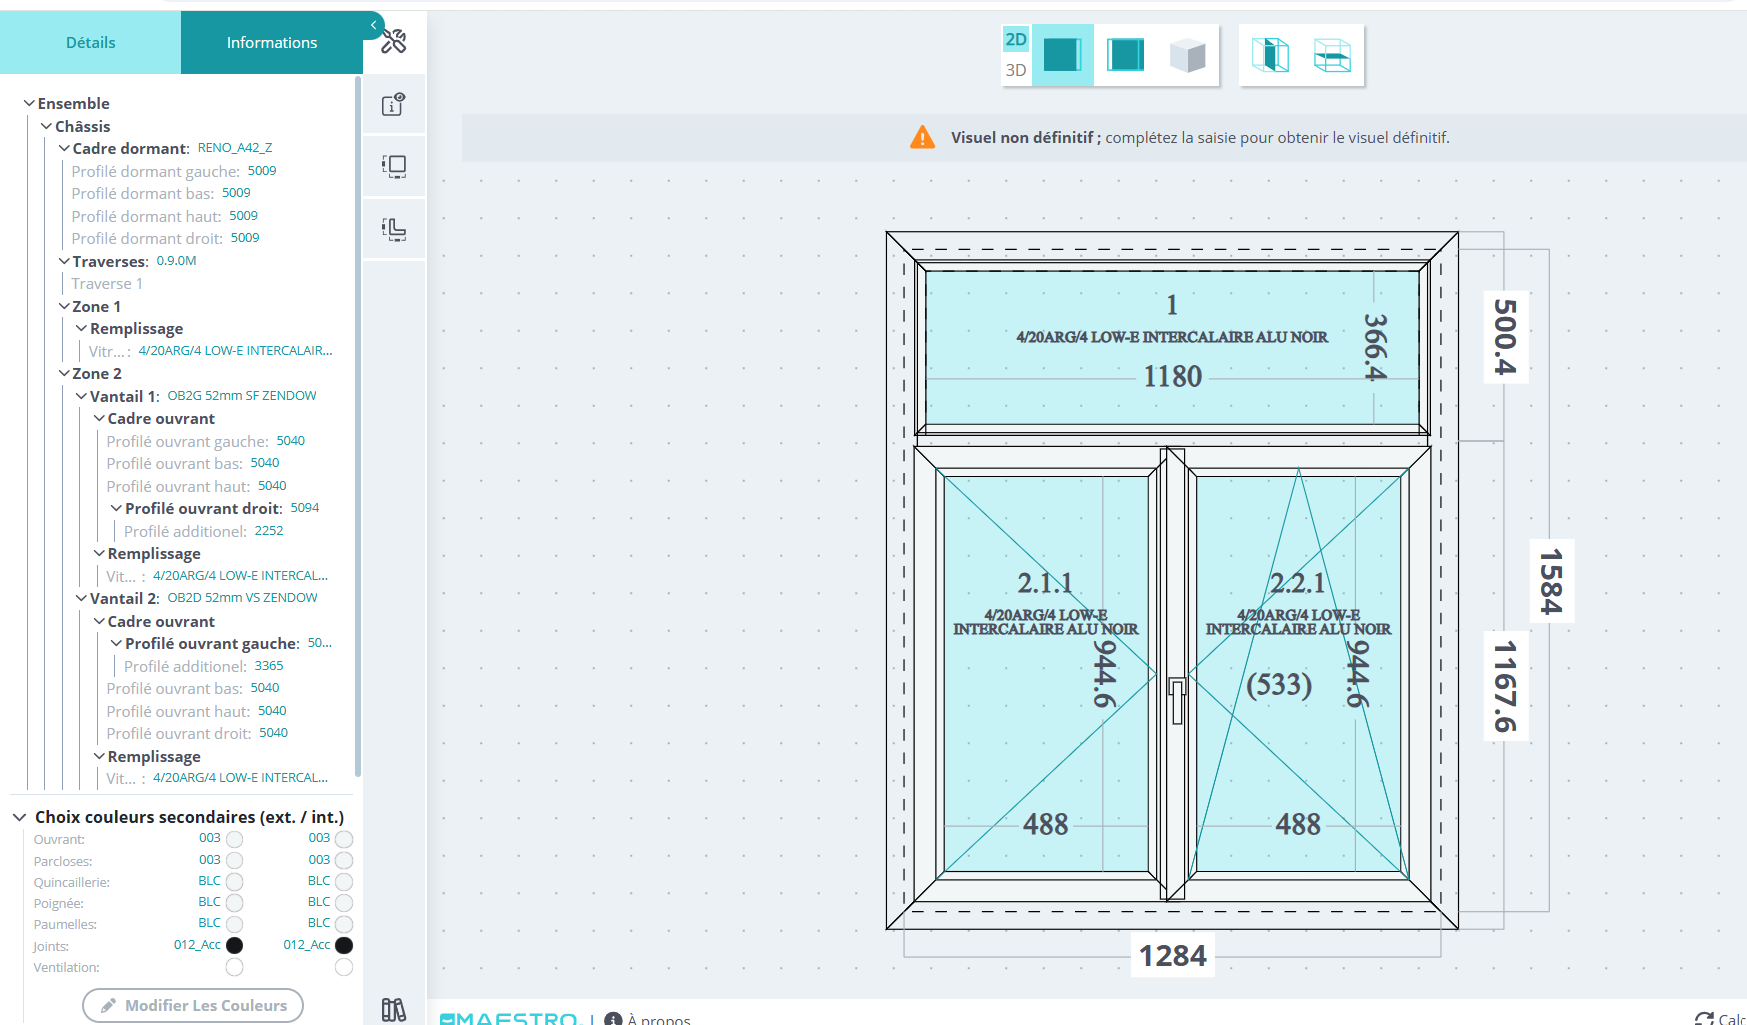Select the Poignée exterior color swatch
This screenshot has width=1747, height=1025.
pos(235,903)
